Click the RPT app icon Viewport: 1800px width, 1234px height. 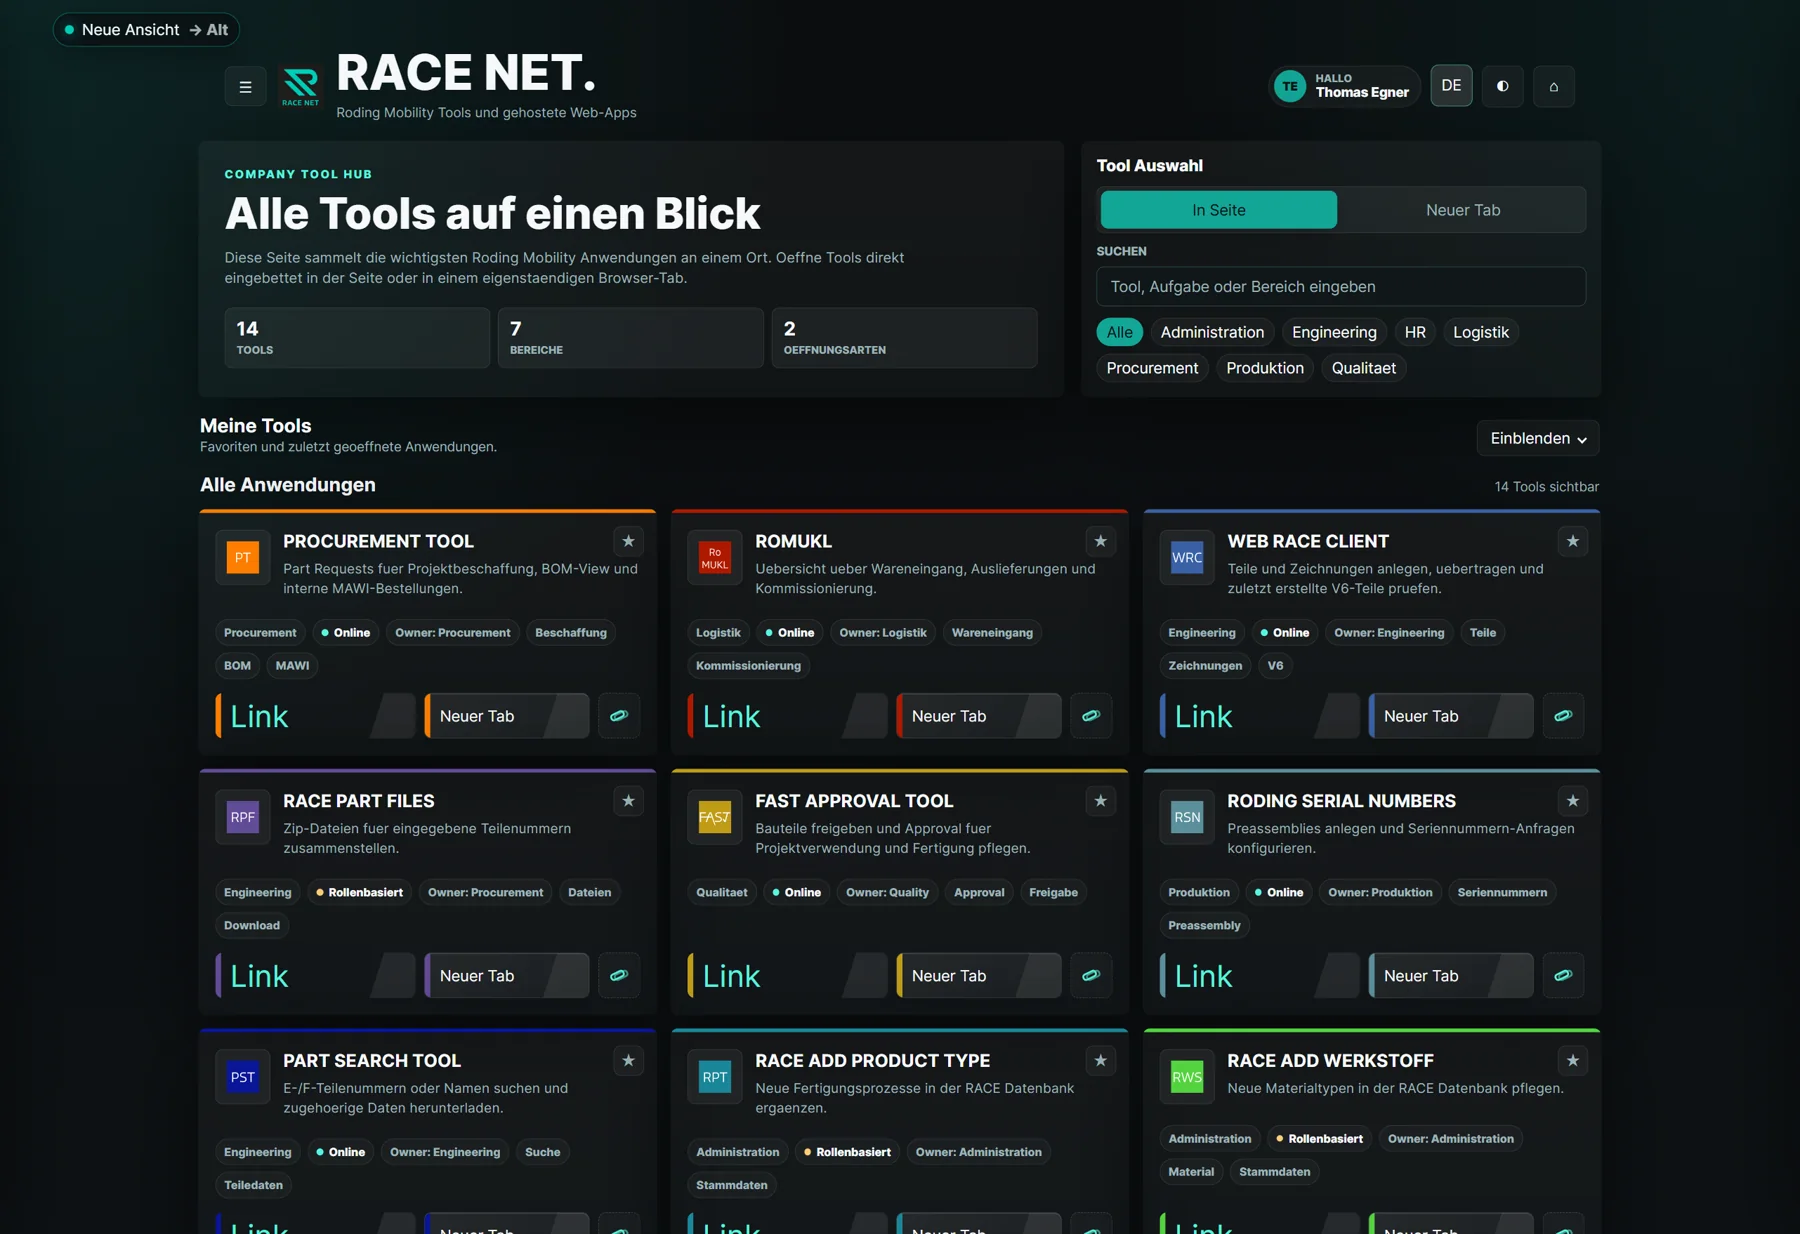715,1077
